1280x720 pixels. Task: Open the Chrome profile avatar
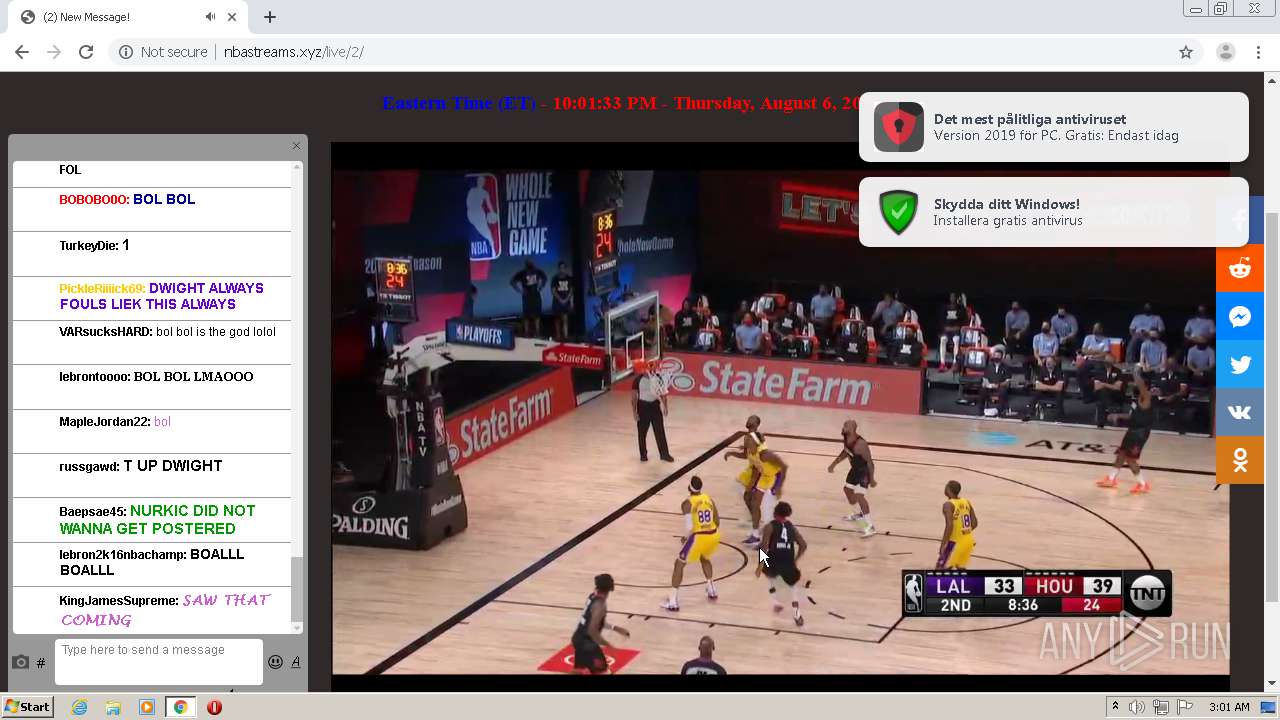[x=1225, y=52]
